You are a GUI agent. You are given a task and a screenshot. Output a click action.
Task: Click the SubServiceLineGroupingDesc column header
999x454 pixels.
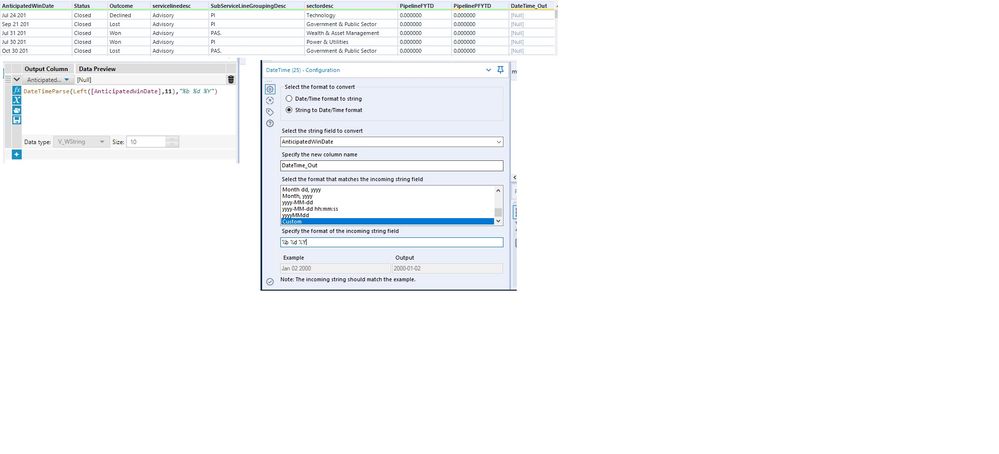(256, 6)
